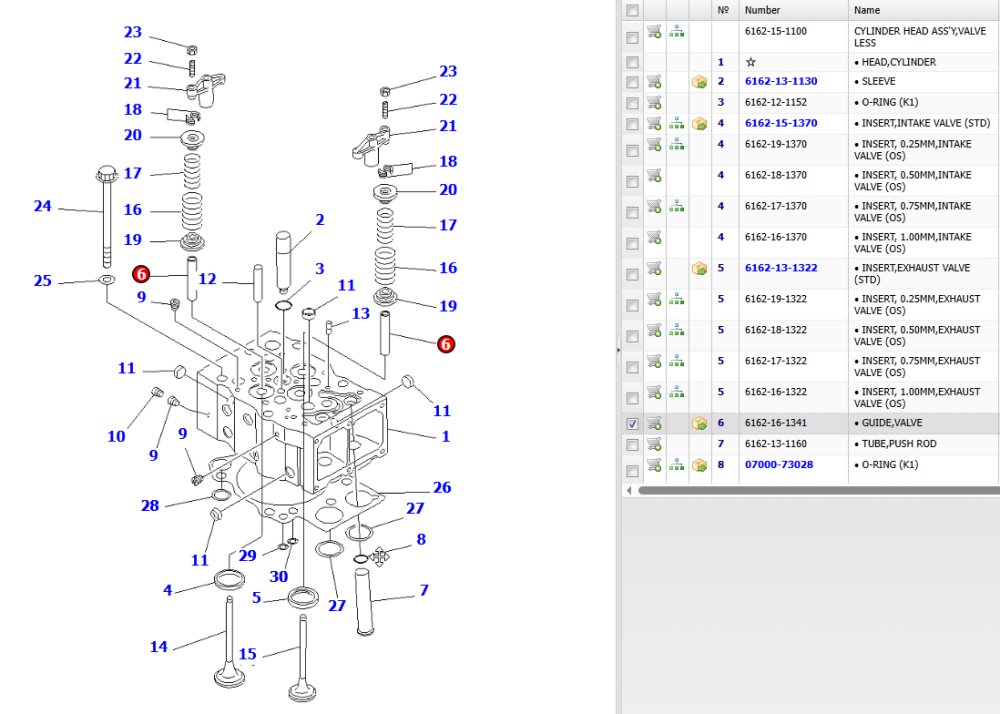Click the № column header

click(x=723, y=10)
